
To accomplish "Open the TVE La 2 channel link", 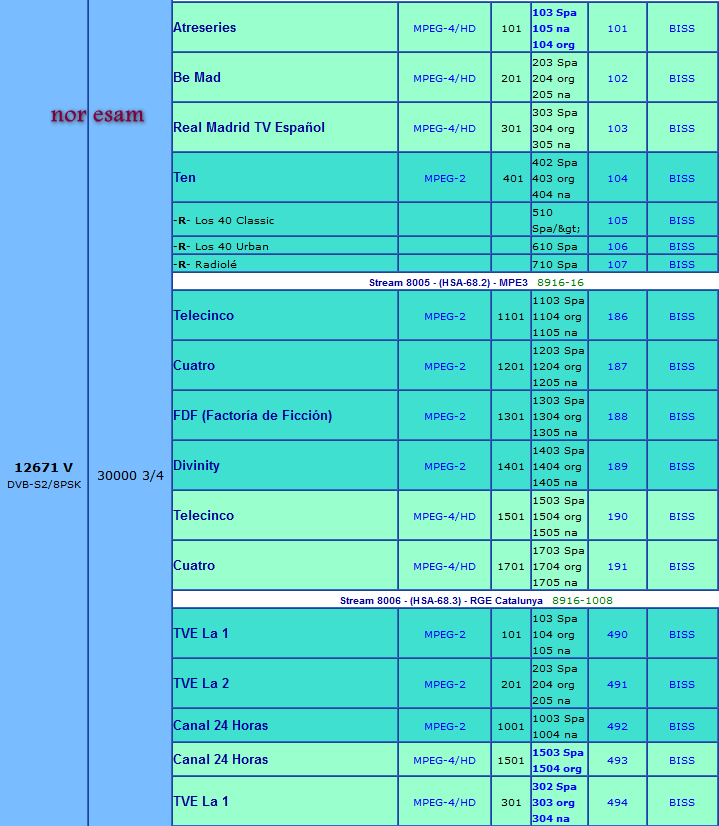I will point(201,684).
